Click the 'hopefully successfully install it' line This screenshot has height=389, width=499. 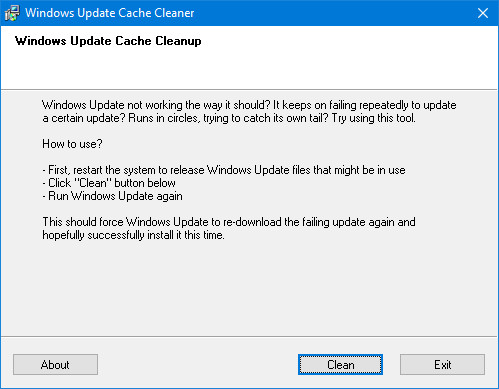[x=133, y=235]
